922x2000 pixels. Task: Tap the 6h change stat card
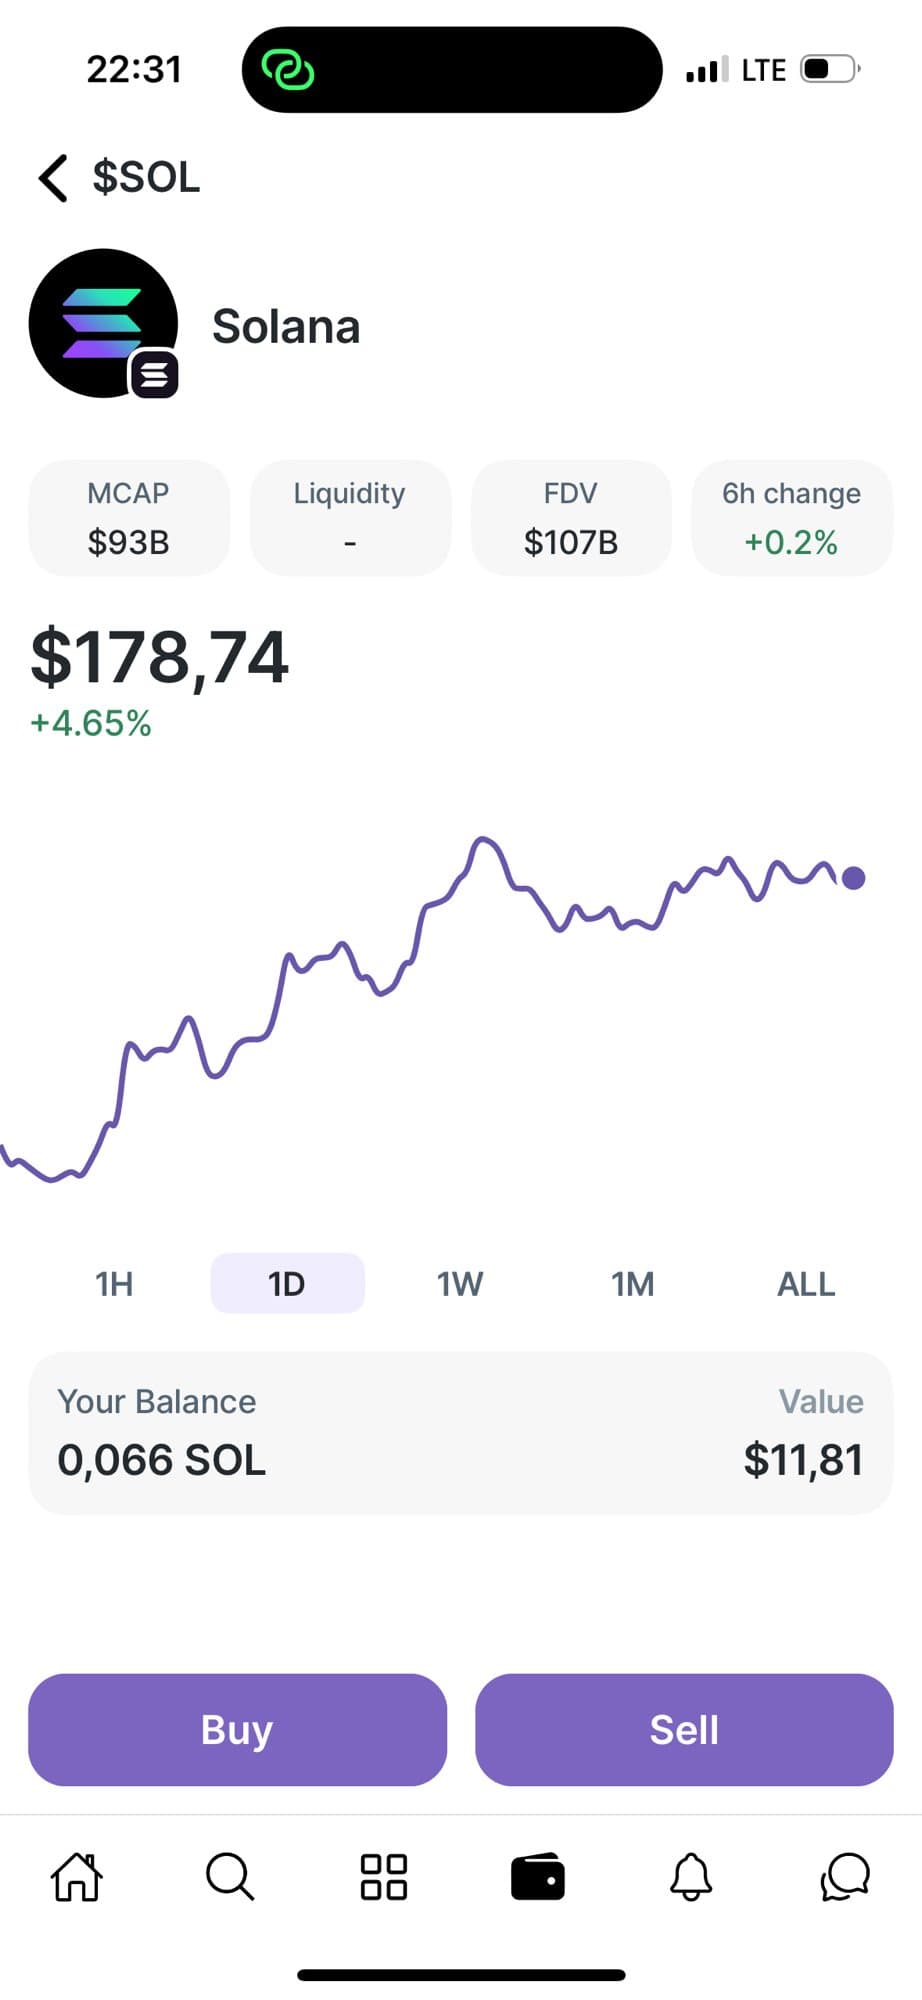point(792,518)
